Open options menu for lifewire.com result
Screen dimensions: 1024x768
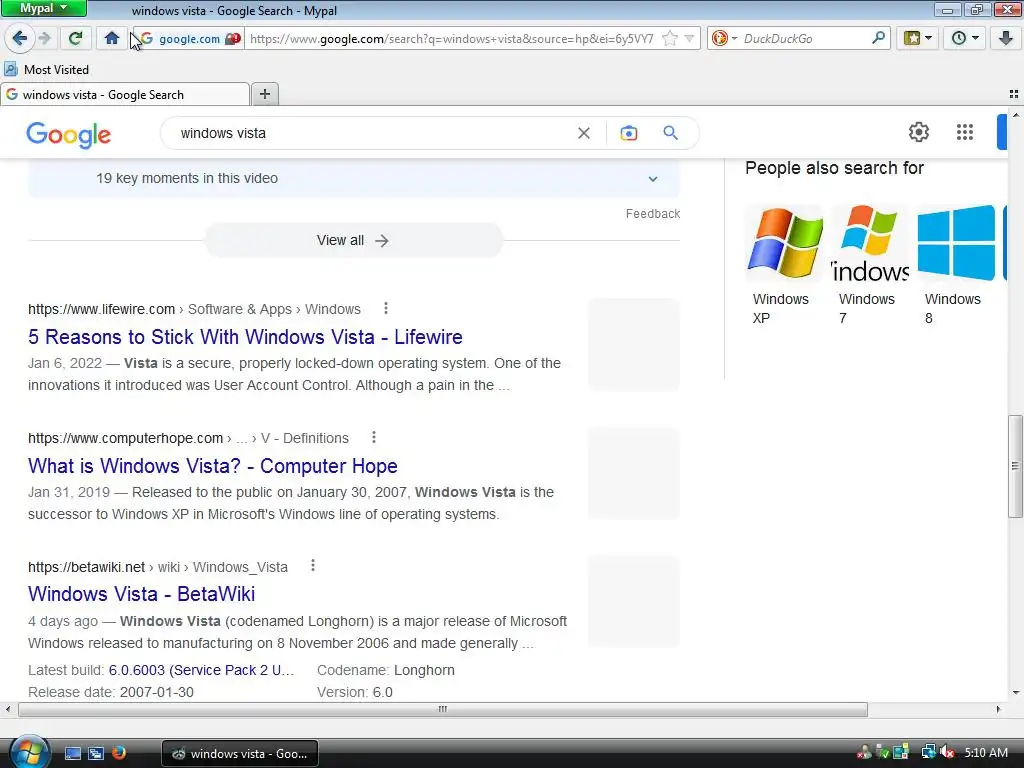pos(386,308)
